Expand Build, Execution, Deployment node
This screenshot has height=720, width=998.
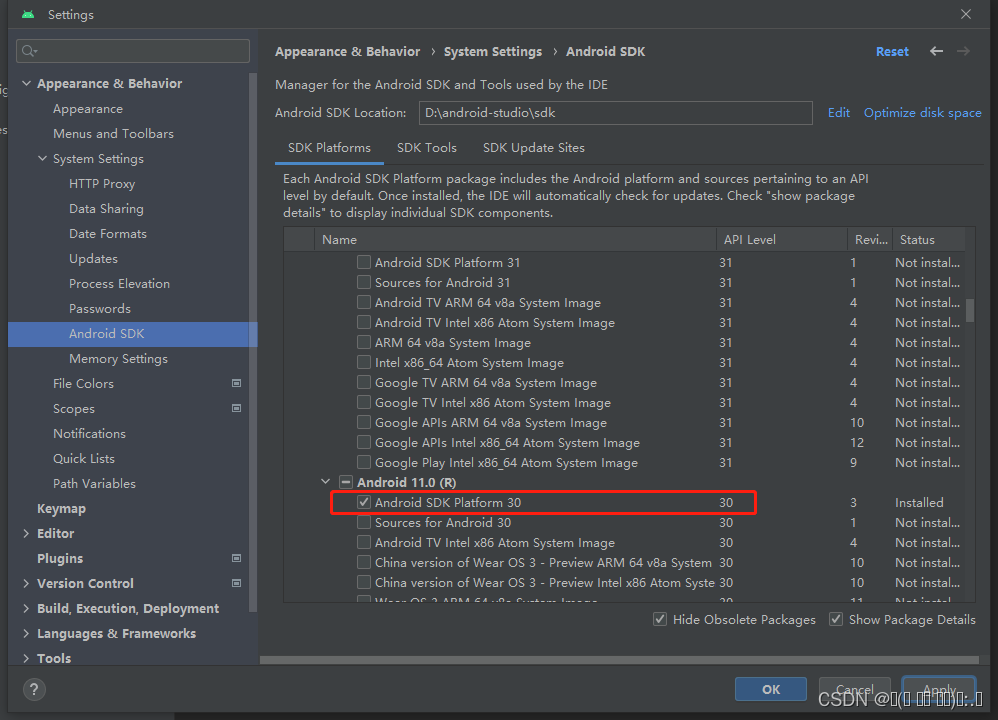(x=26, y=609)
